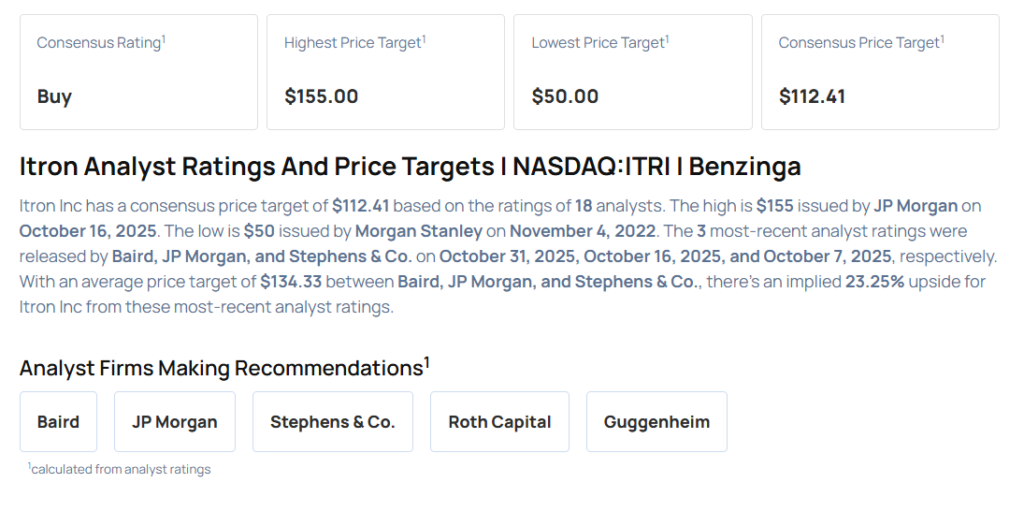Open the Consensus Price Target card label
The height and width of the screenshot is (512, 1024).
tap(860, 43)
